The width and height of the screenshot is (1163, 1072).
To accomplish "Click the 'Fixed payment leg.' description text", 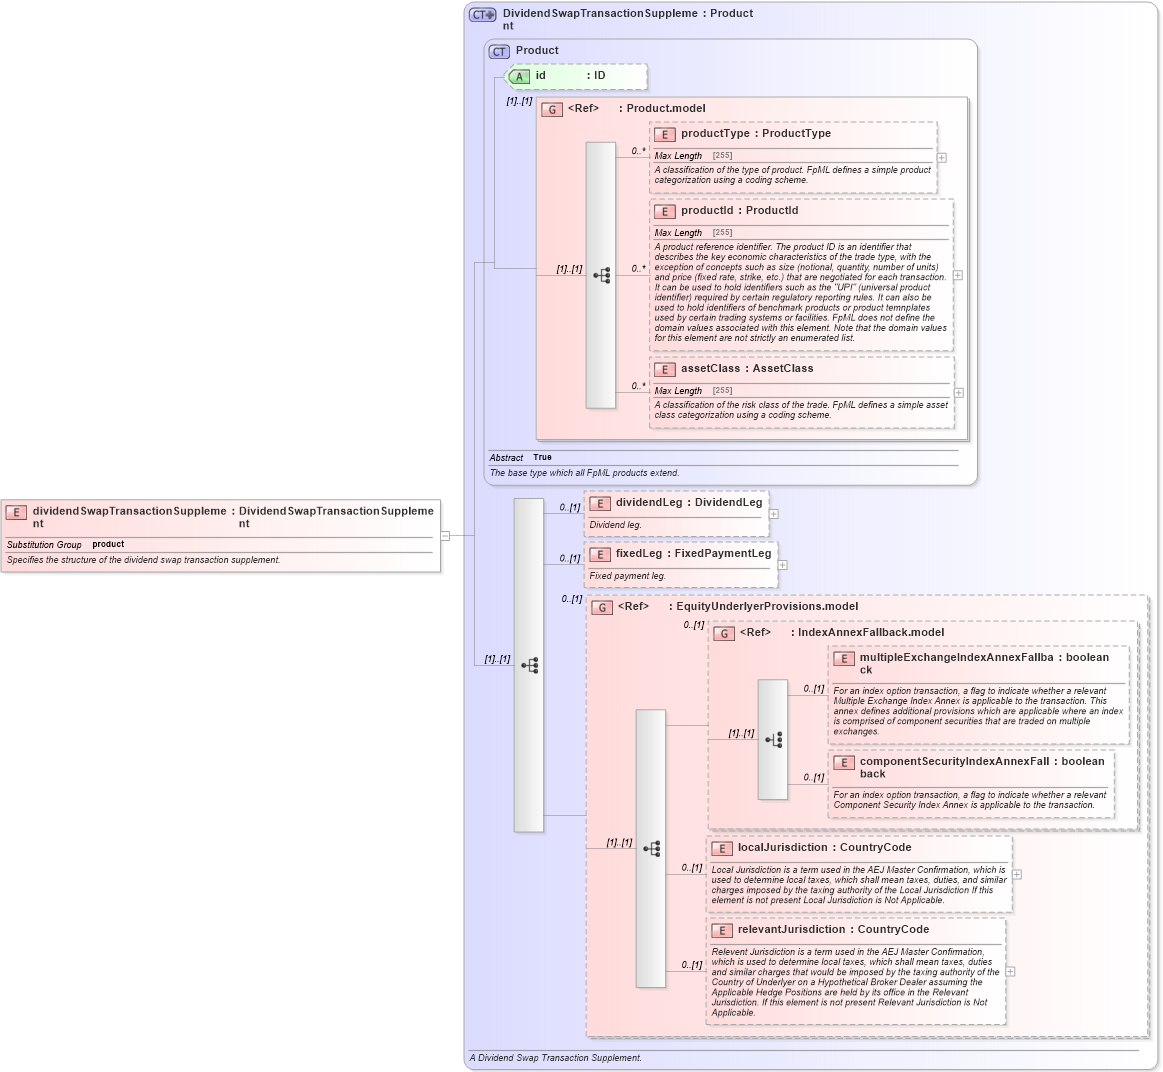I will [x=627, y=576].
